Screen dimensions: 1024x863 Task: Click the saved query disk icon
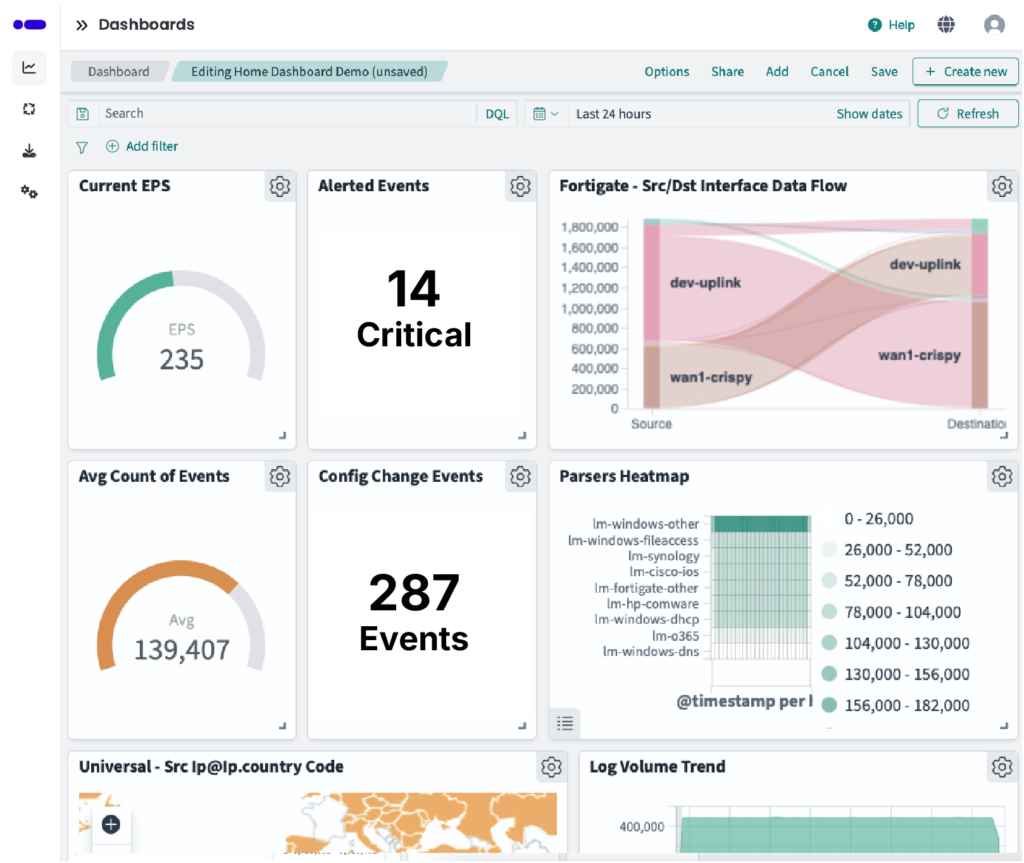click(x=82, y=114)
